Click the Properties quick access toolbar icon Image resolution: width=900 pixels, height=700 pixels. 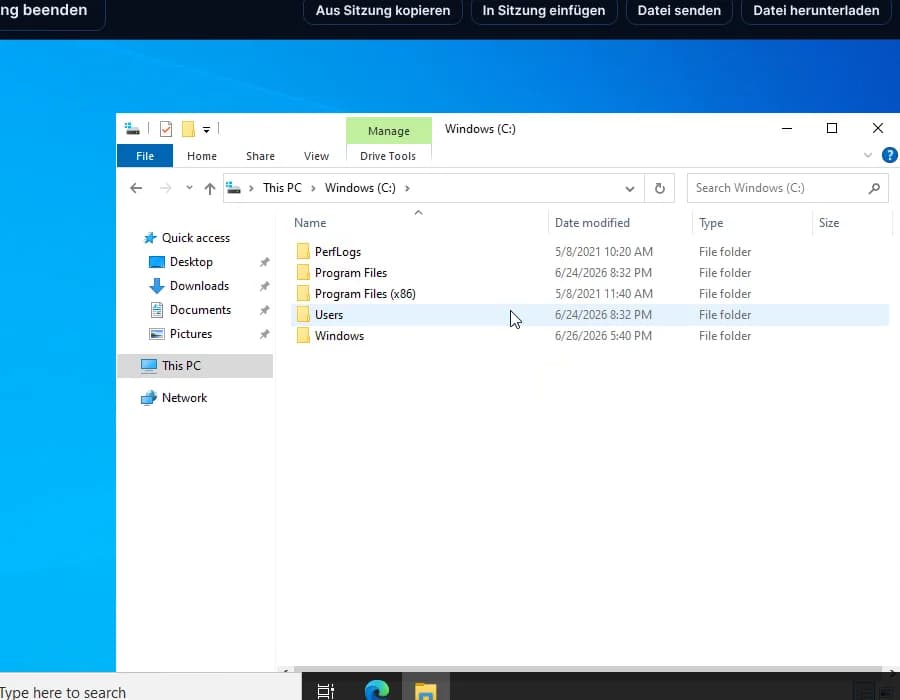166,129
